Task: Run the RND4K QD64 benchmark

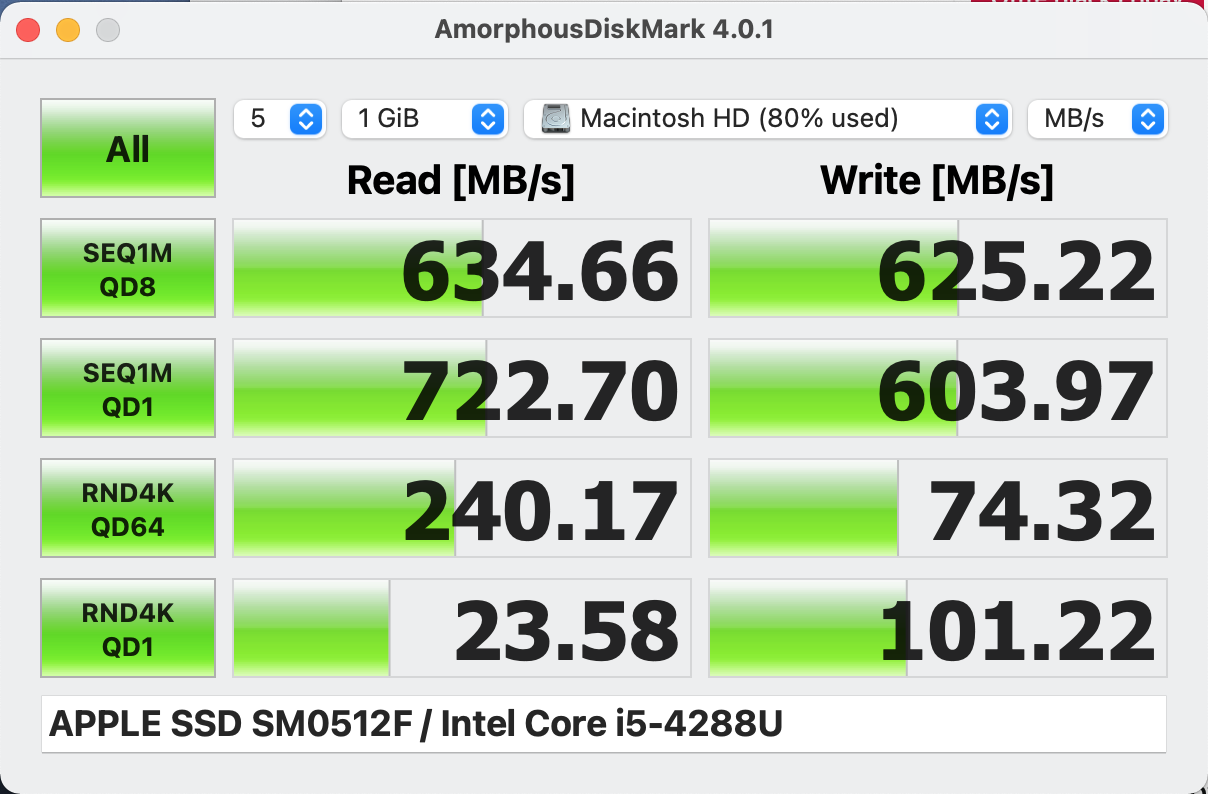Action: (128, 508)
